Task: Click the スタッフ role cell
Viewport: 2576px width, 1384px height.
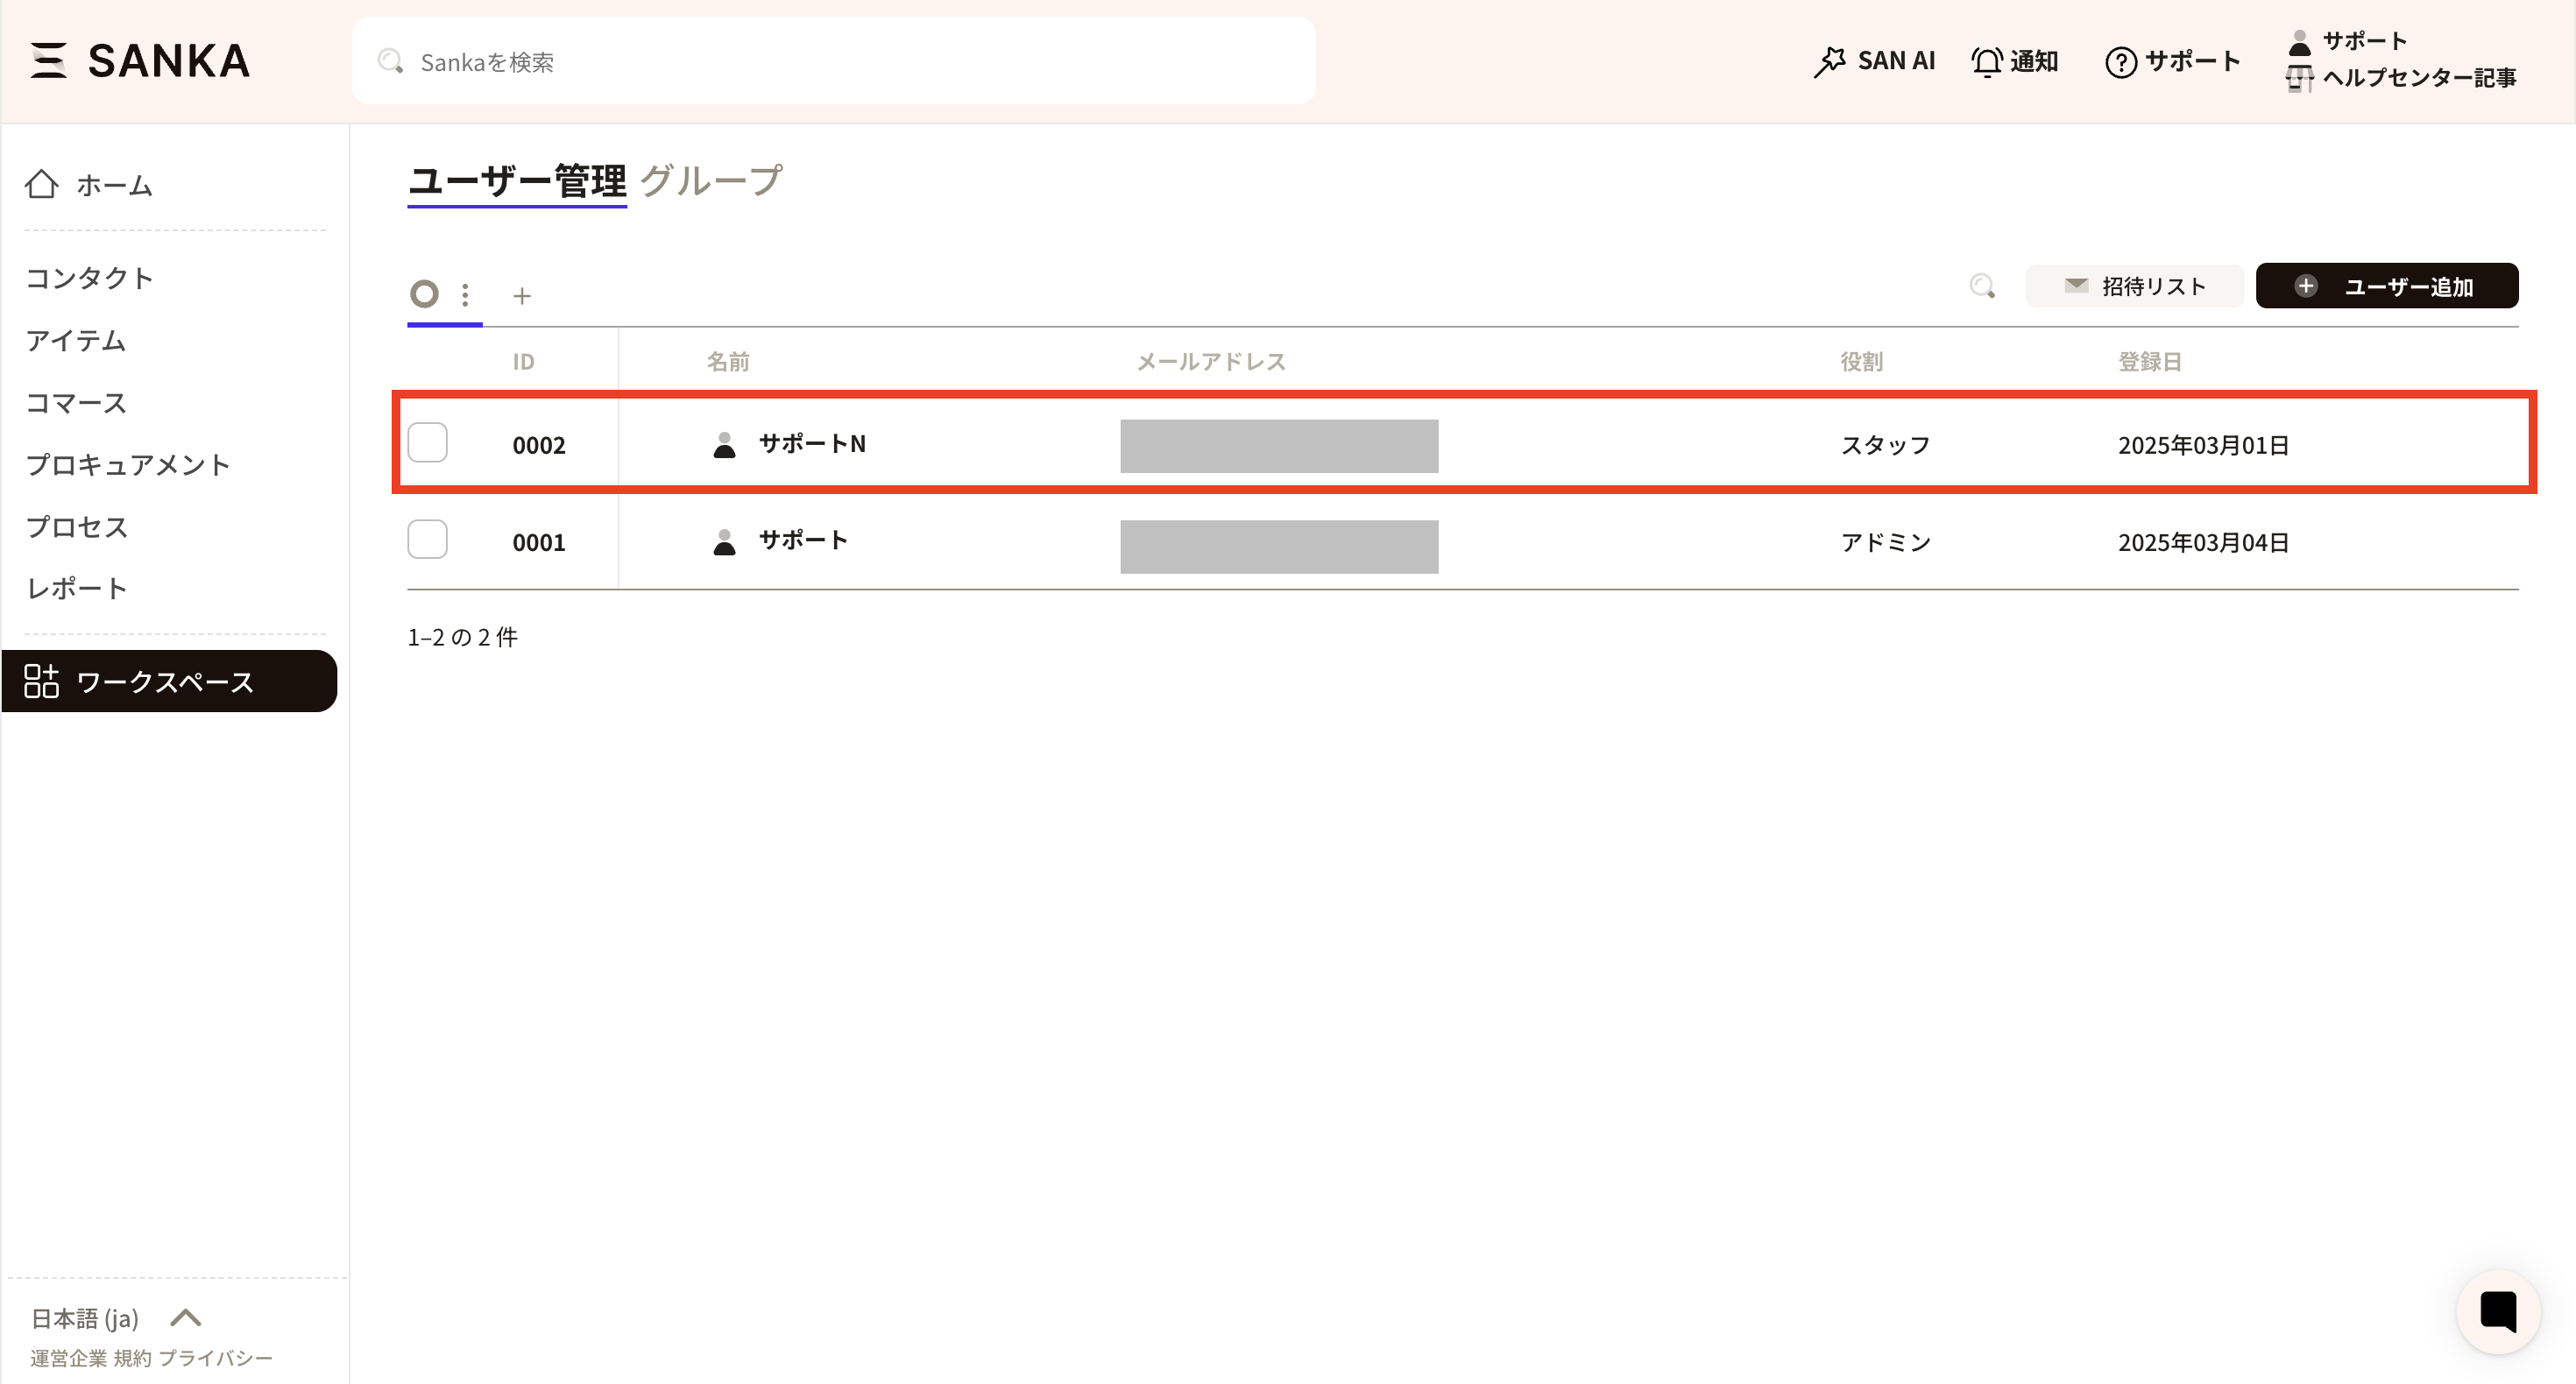Action: click(x=1885, y=445)
